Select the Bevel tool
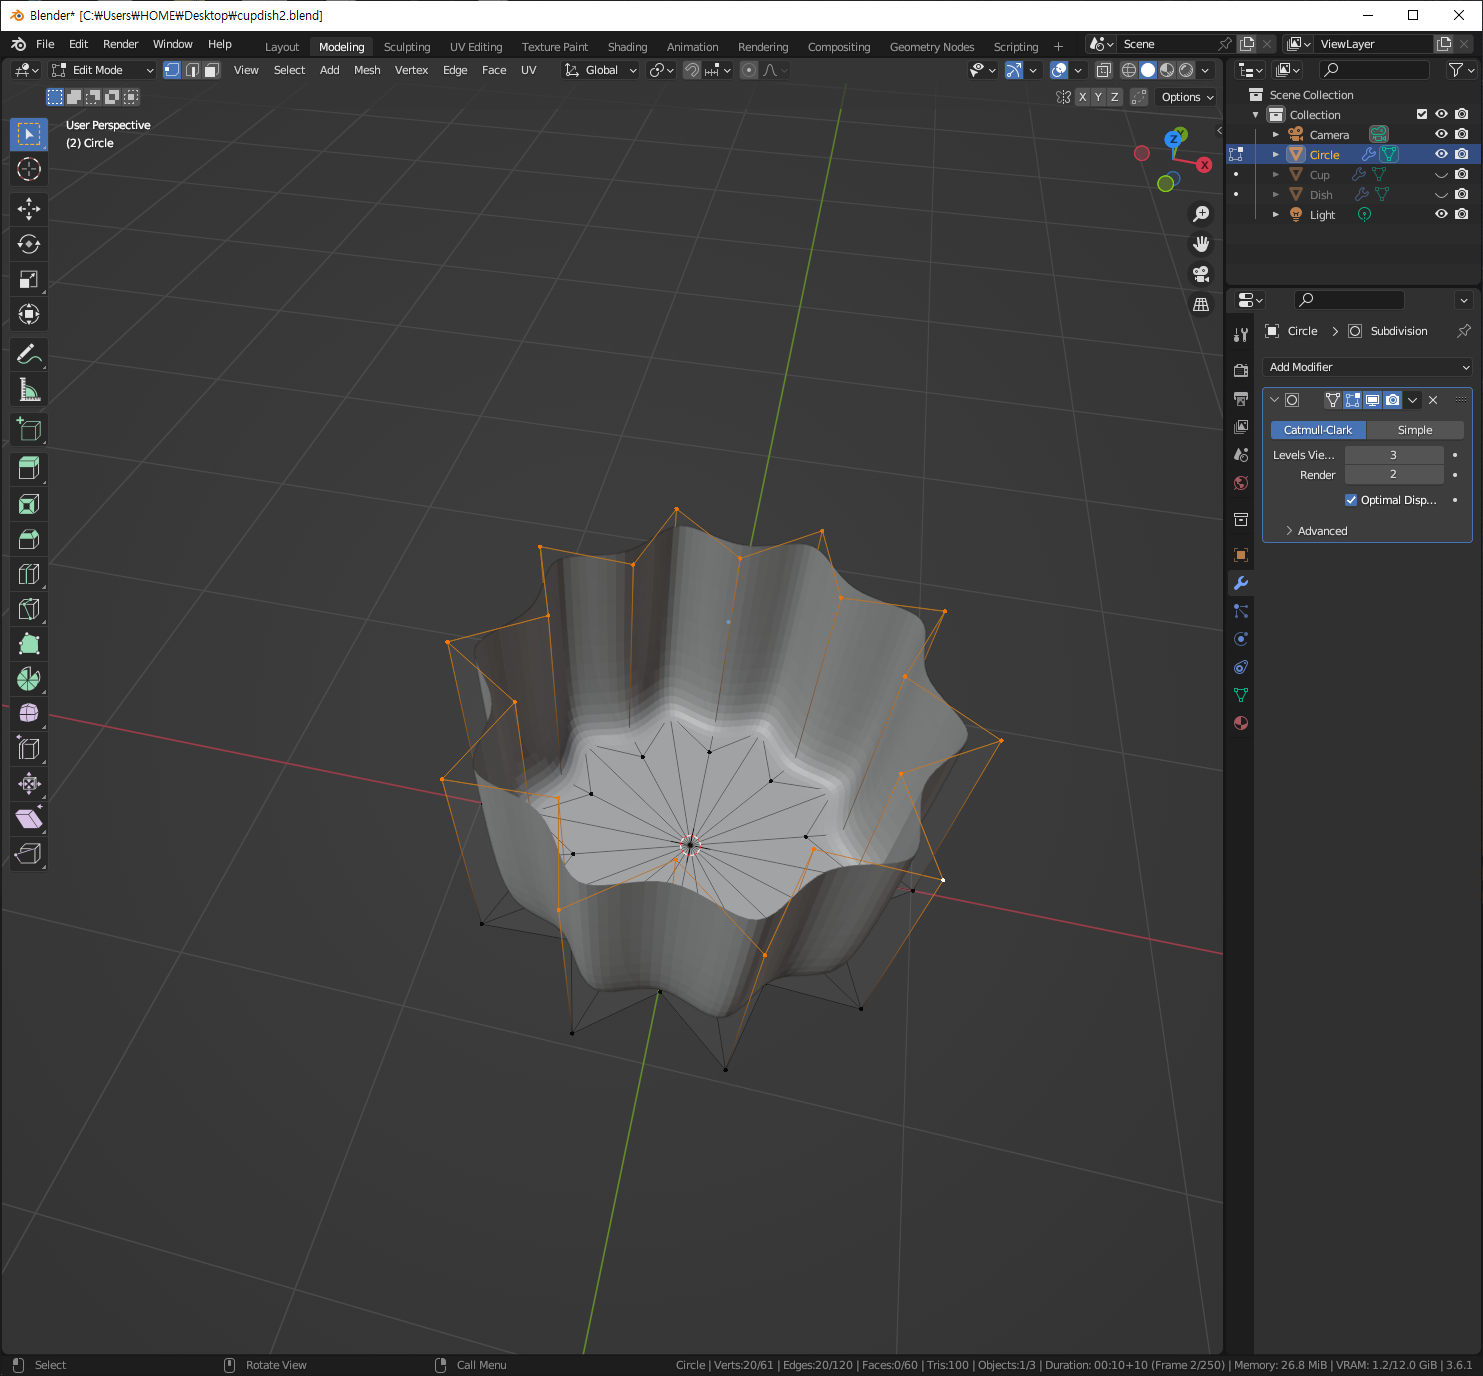 click(29, 539)
